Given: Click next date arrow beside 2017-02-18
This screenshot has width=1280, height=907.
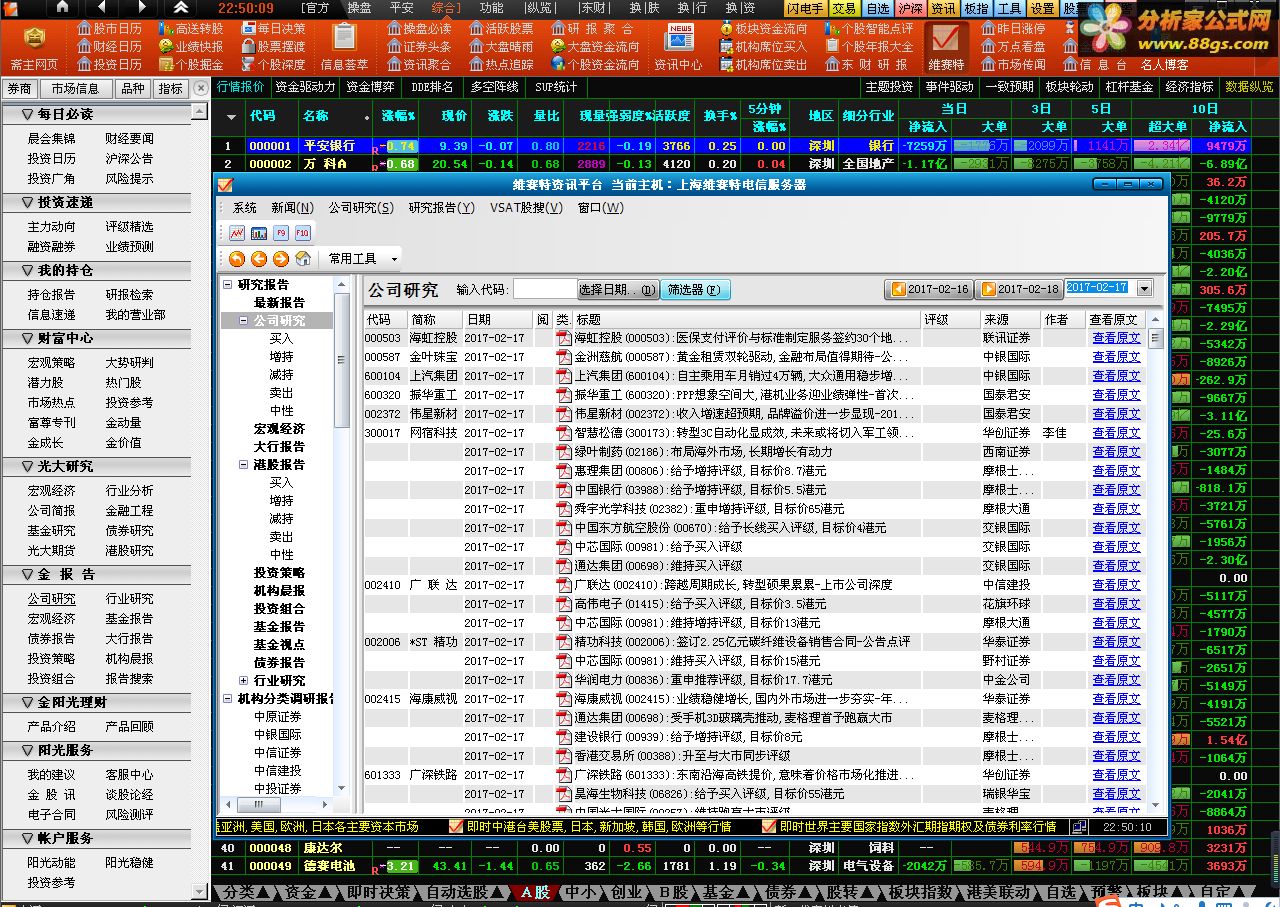Looking at the screenshot, I should point(988,289).
